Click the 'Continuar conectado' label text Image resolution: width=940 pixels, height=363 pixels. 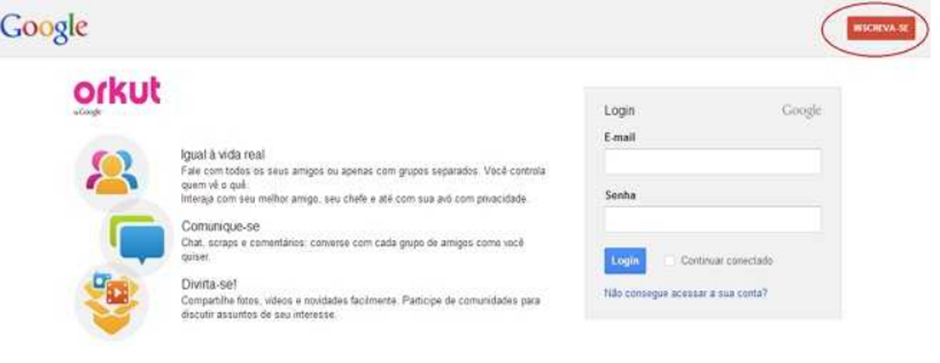[727, 261]
